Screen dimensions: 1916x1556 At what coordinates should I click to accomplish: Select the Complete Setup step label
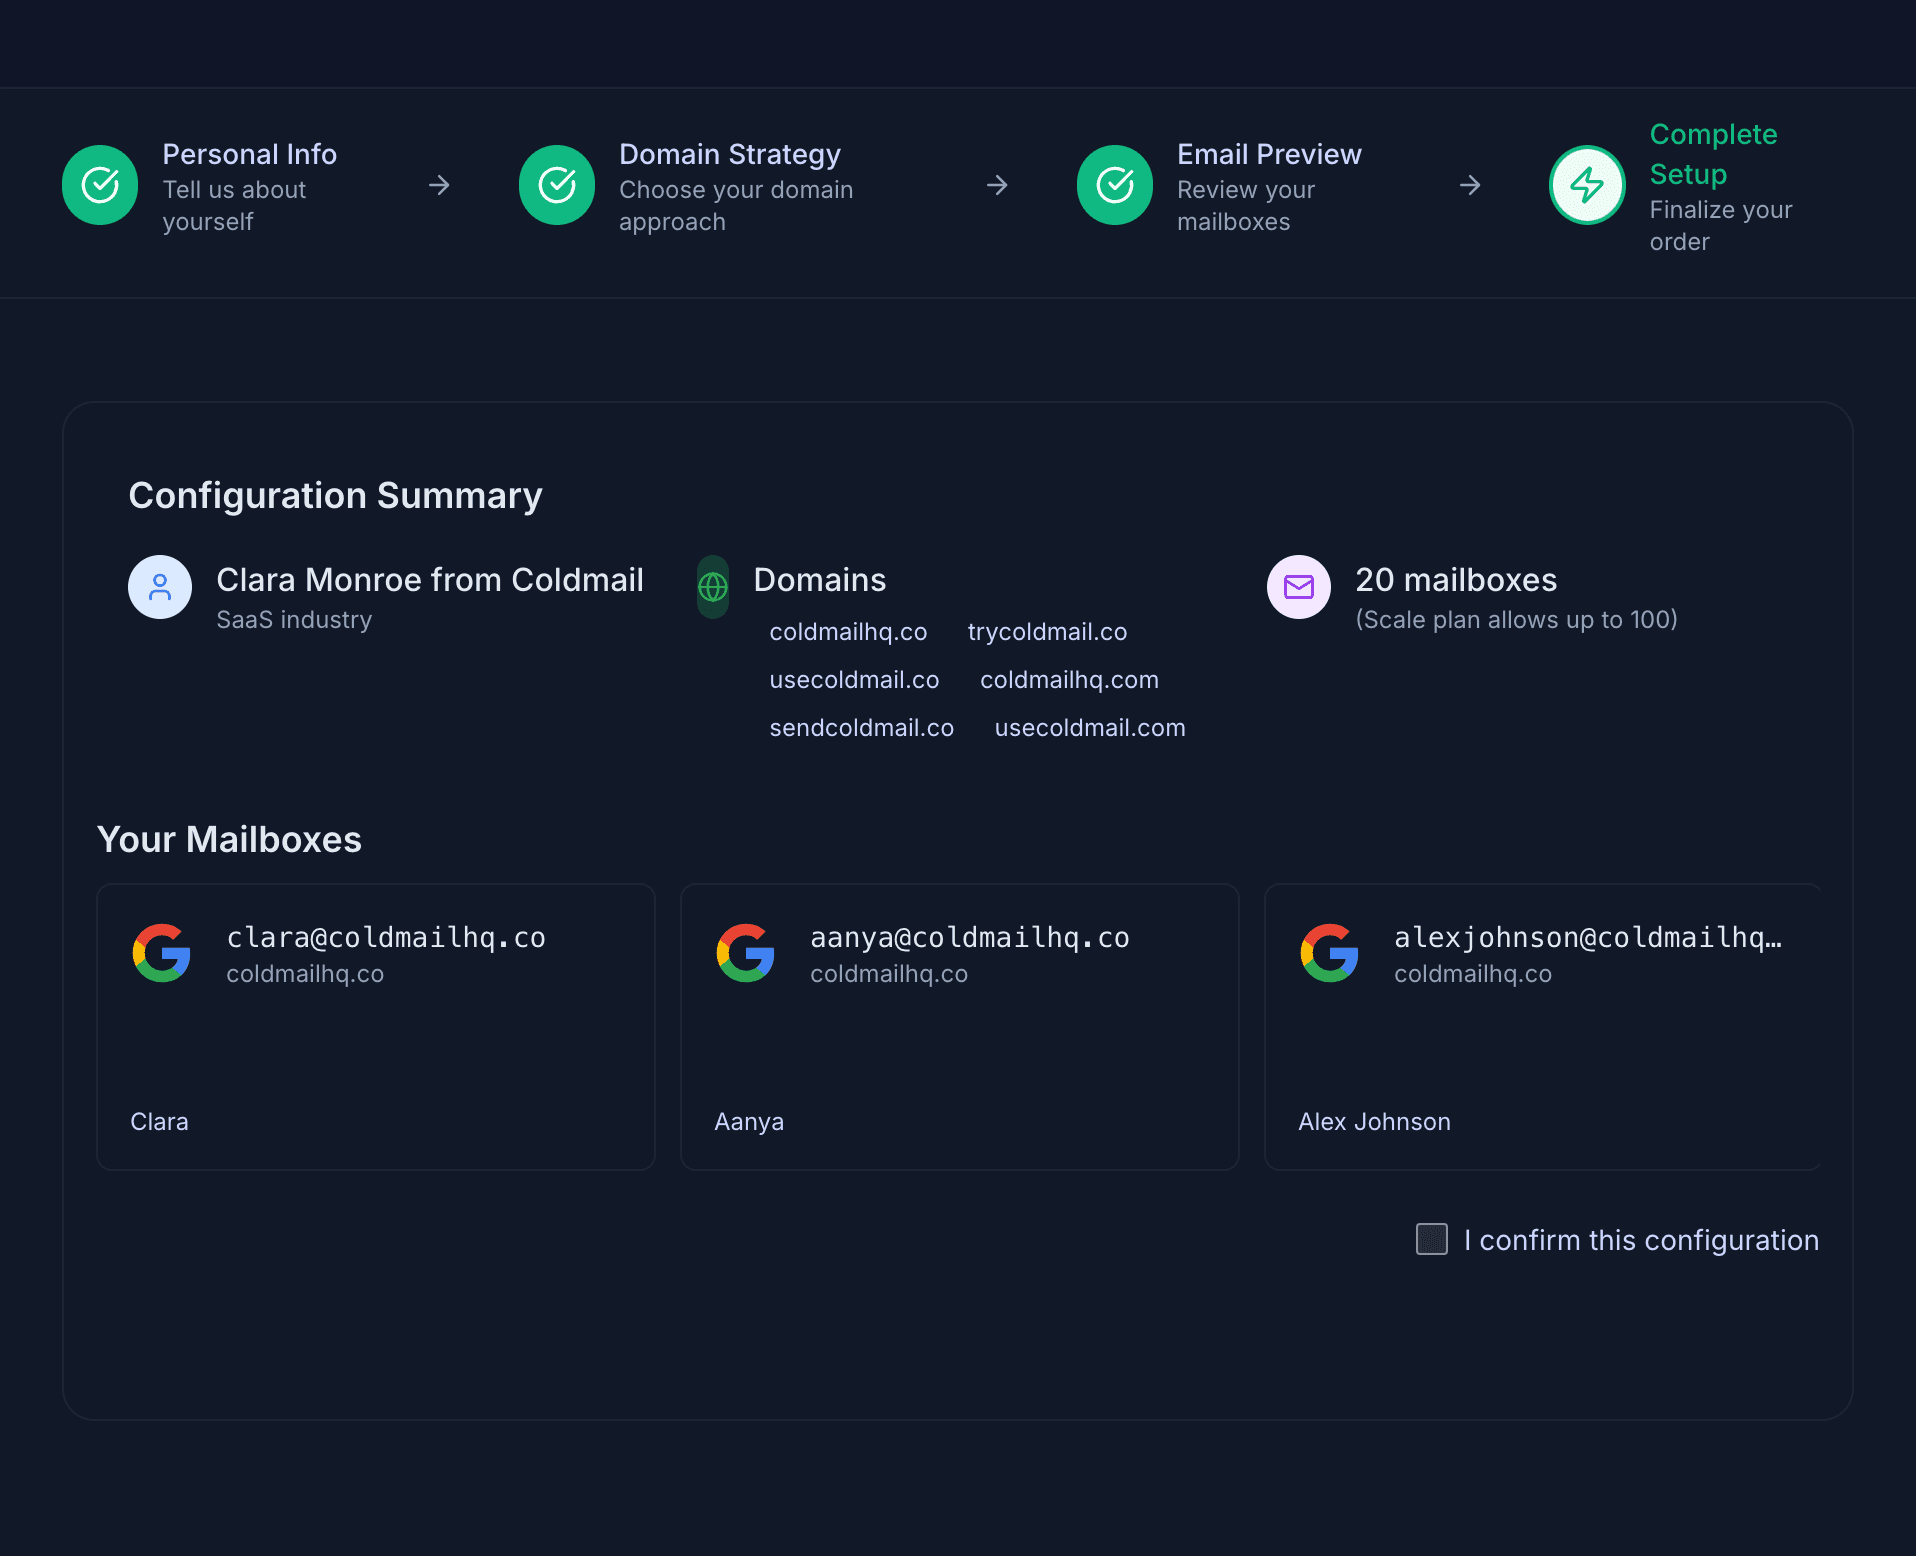pyautogui.click(x=1713, y=154)
